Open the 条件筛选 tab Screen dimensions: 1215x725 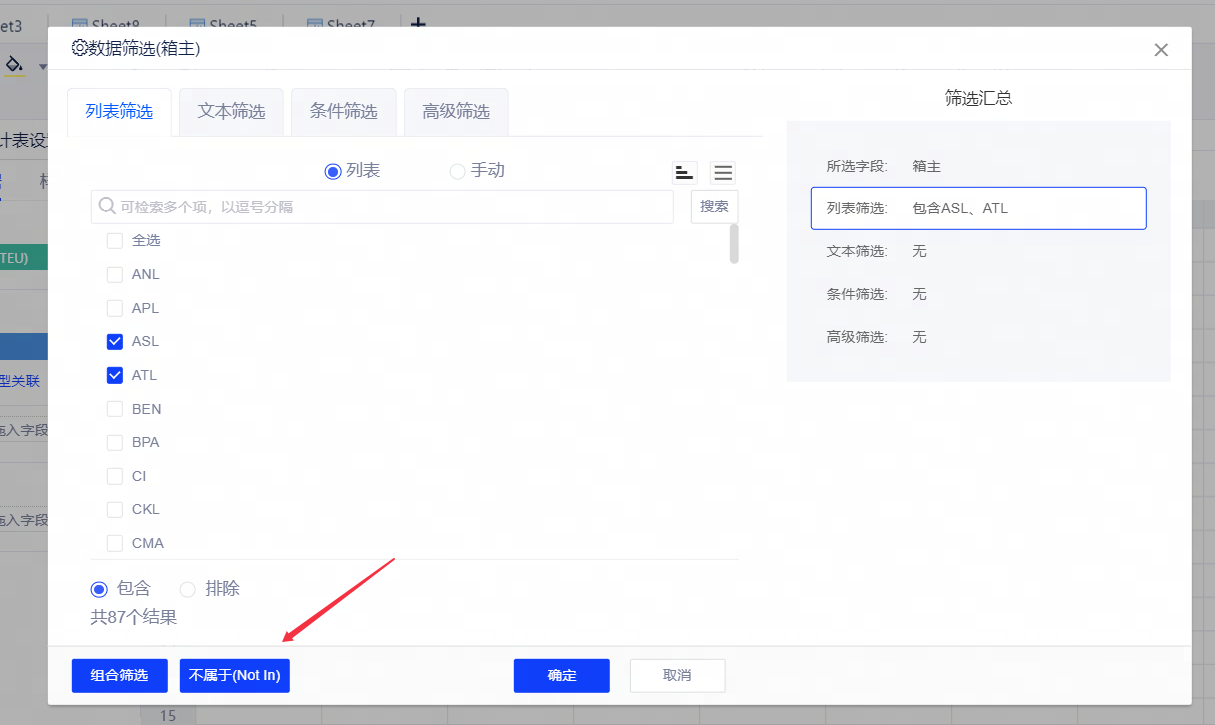coord(343,112)
